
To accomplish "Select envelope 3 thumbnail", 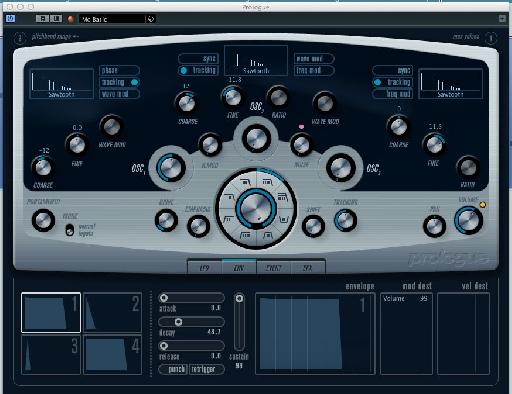I will pos(51,354).
